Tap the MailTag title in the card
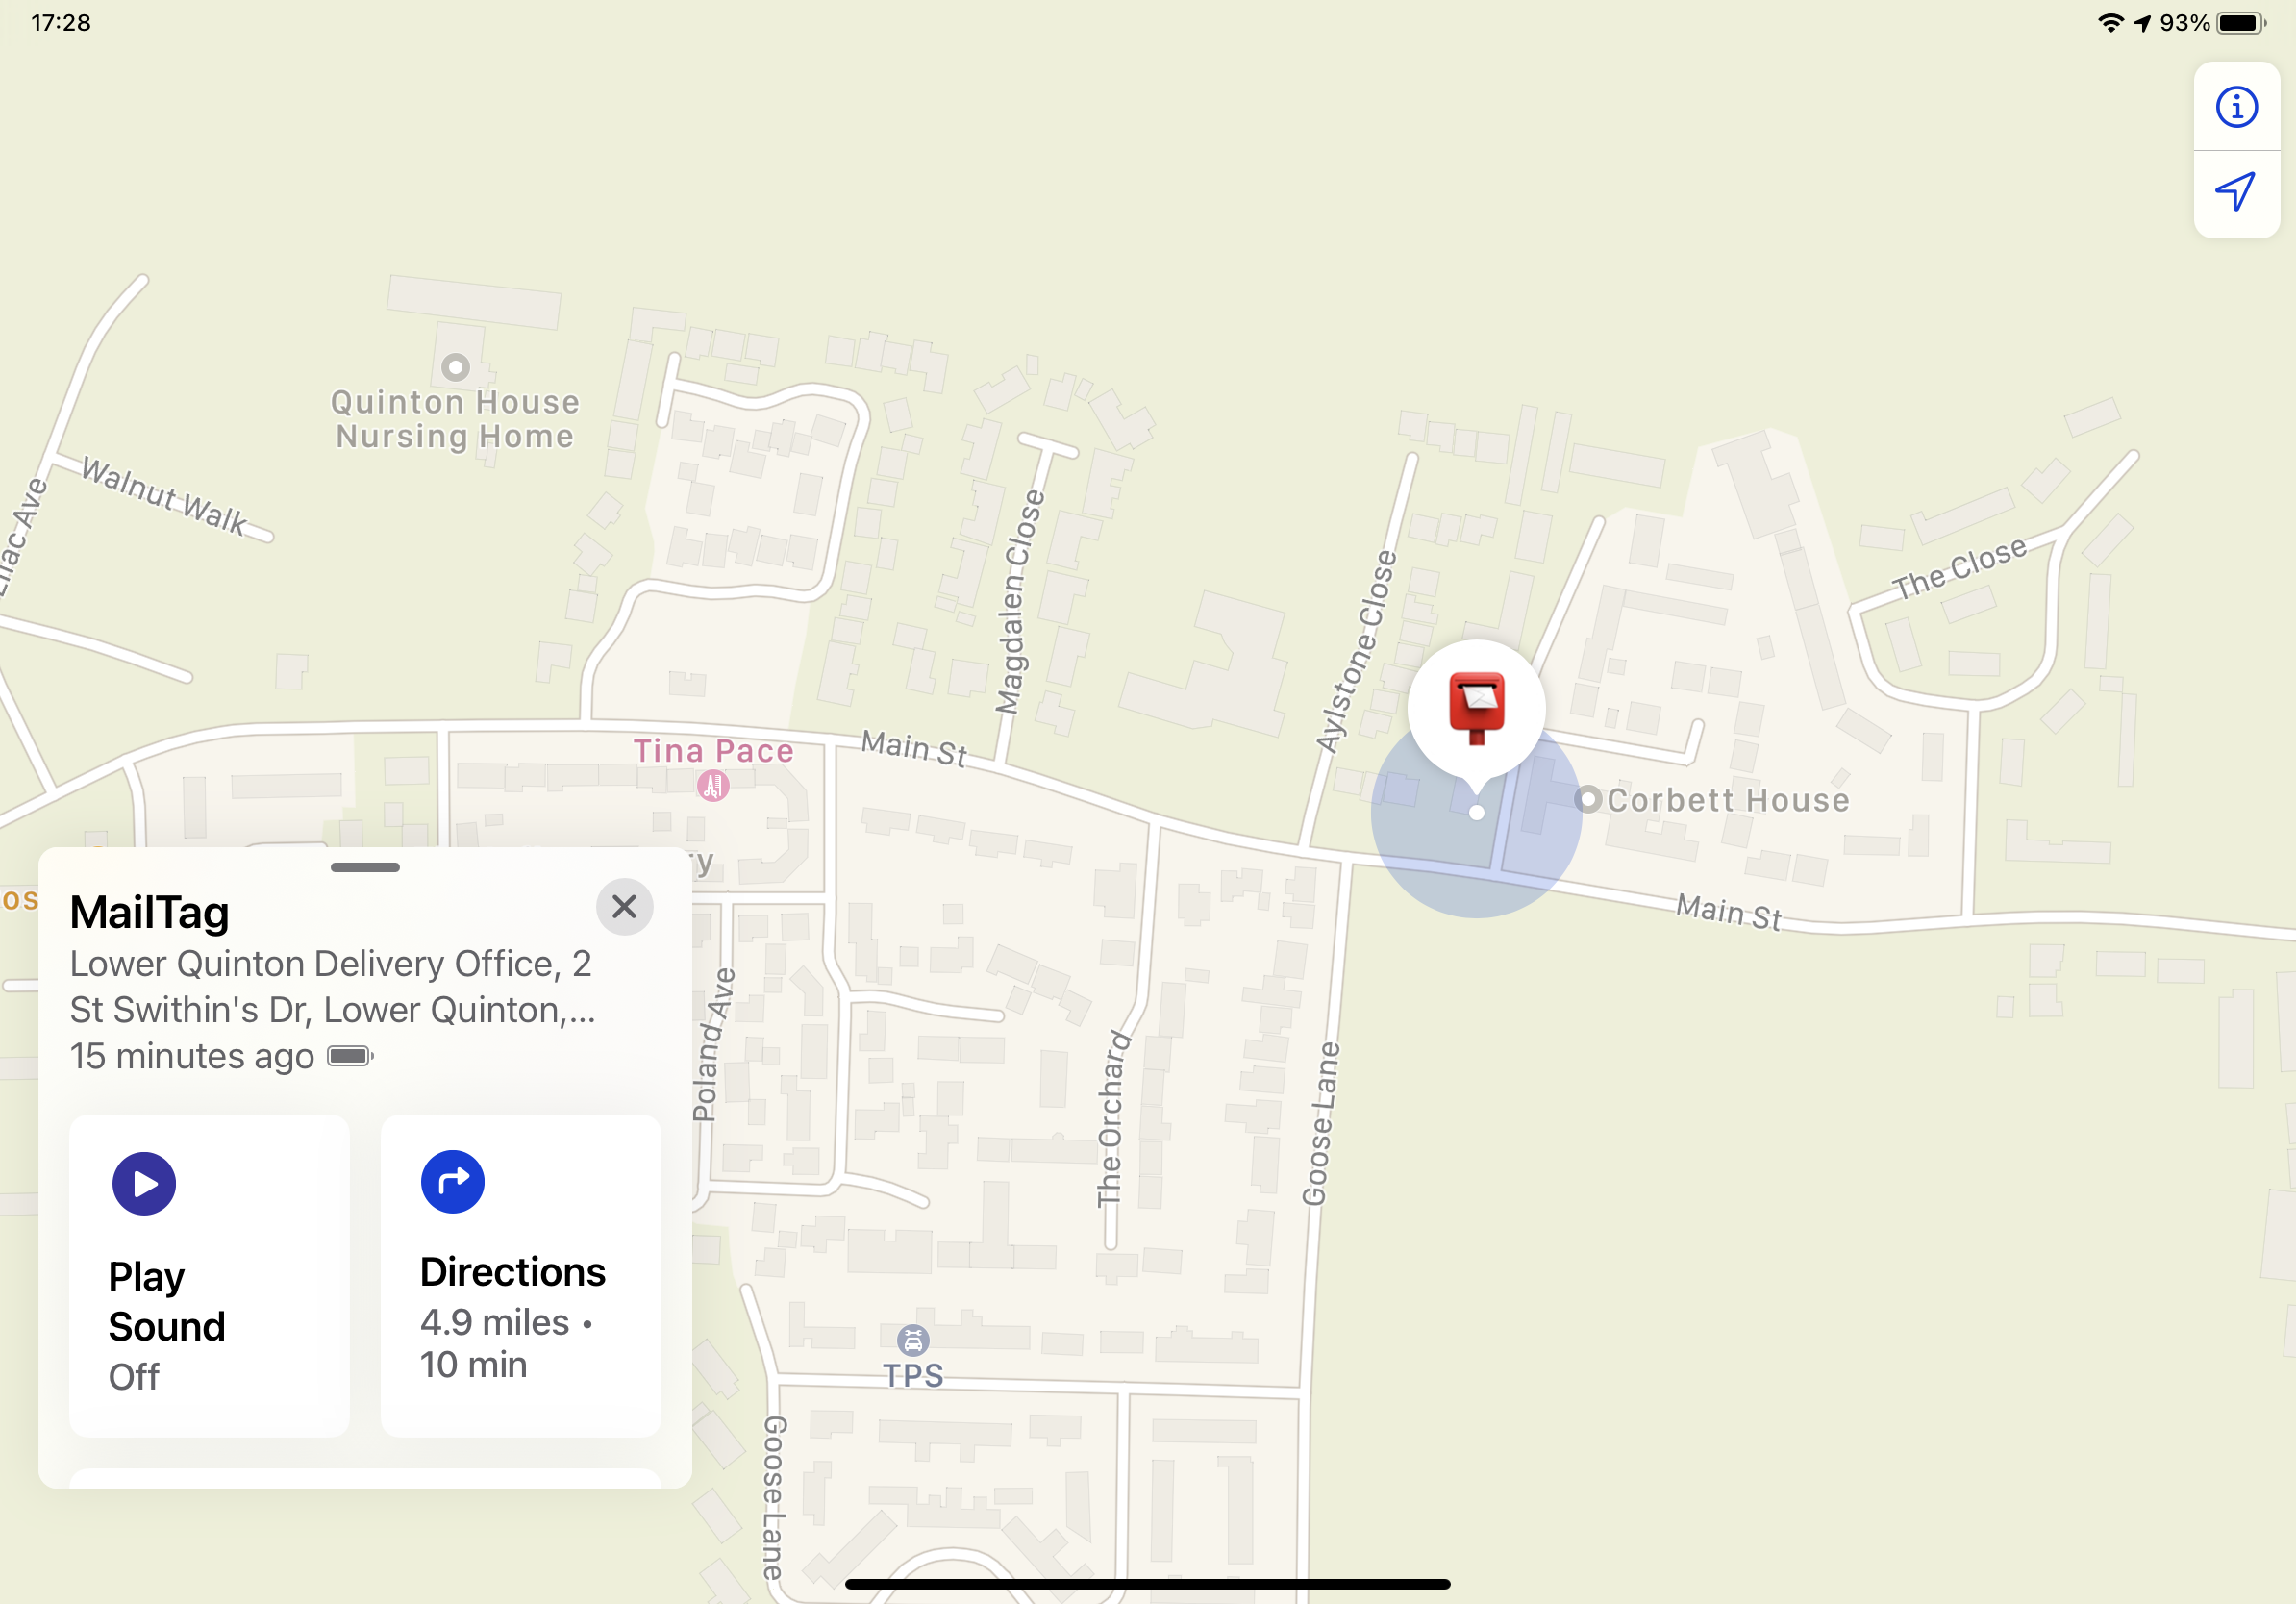 150,911
